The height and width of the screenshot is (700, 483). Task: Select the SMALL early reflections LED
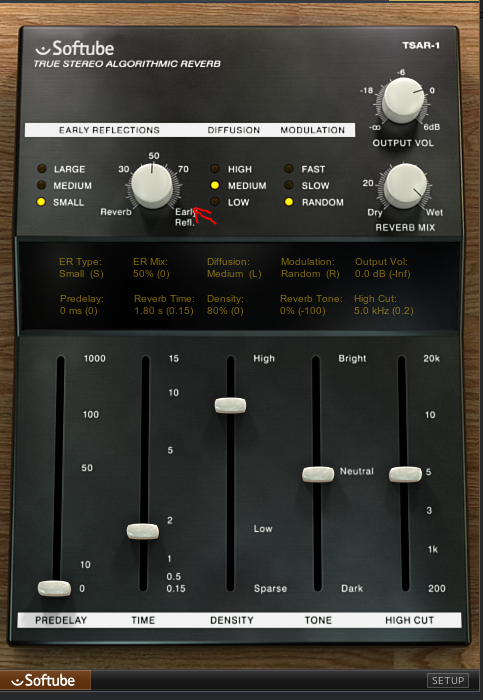click(42, 202)
